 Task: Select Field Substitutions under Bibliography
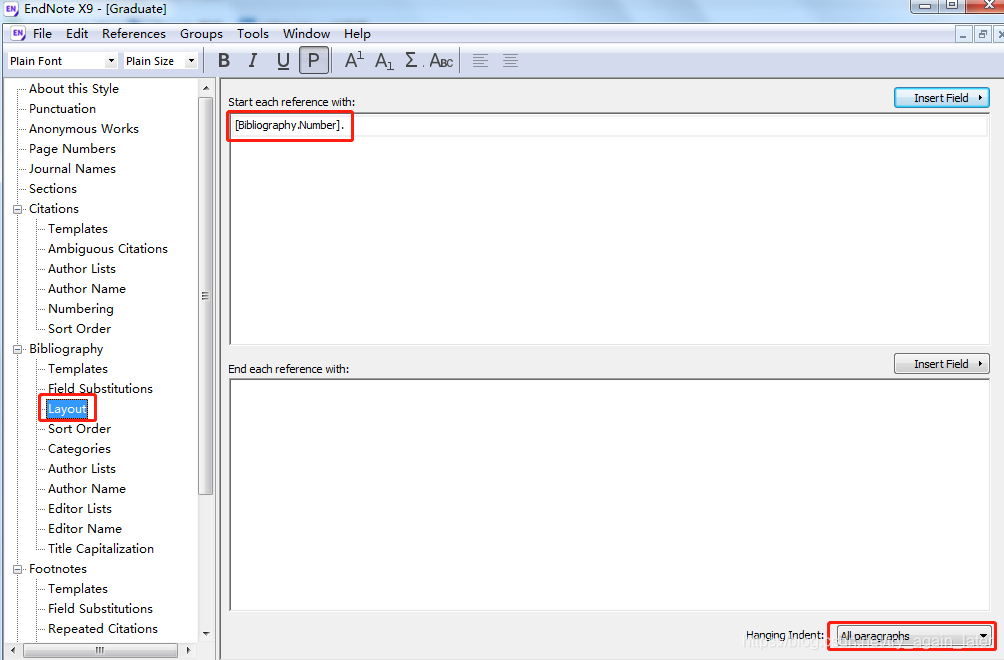point(100,389)
